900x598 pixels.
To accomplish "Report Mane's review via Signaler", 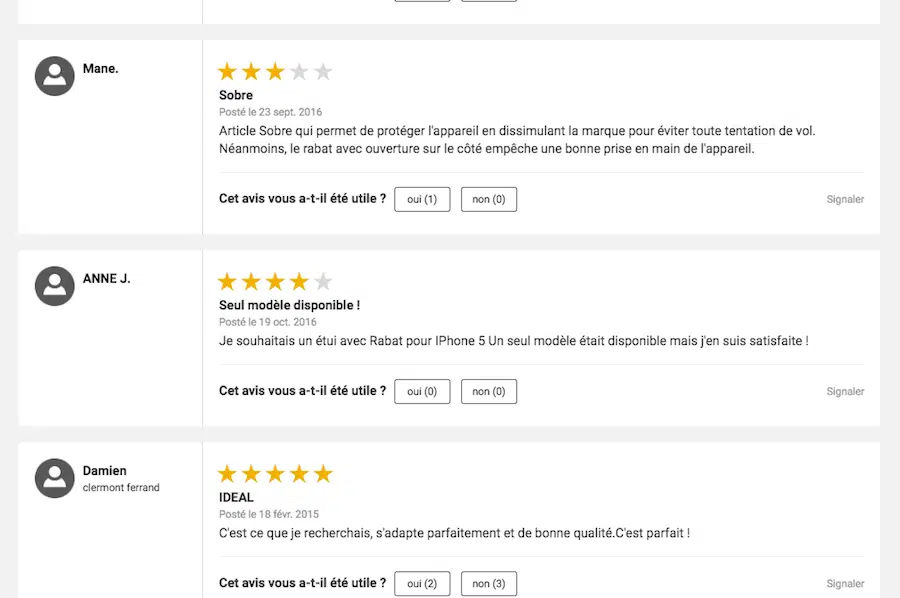I will pos(845,200).
